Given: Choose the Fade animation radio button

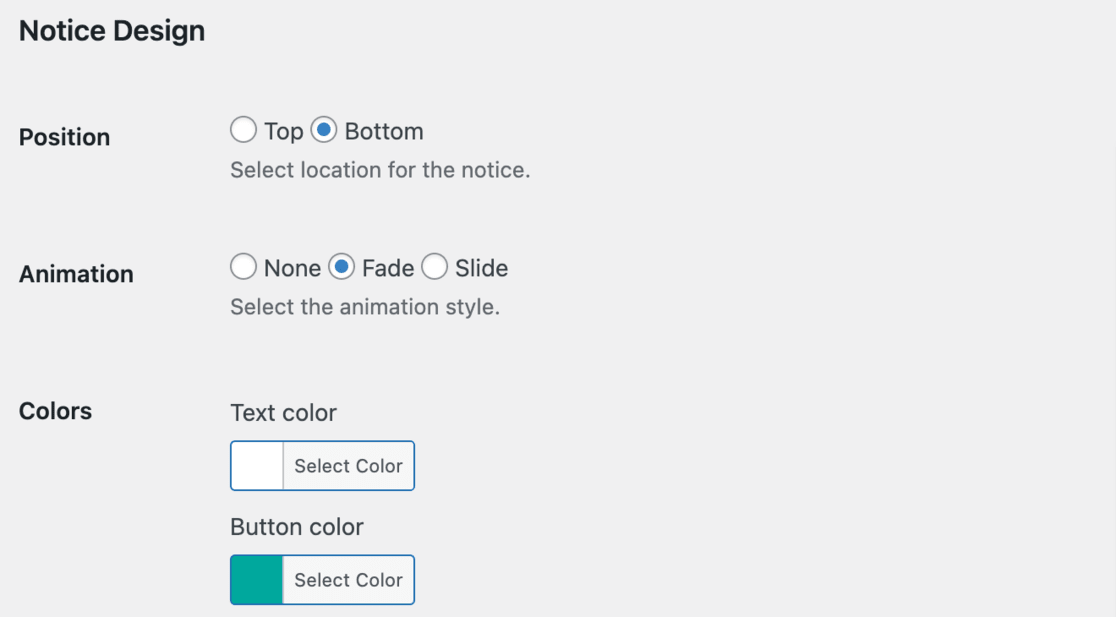Looking at the screenshot, I should [342, 268].
